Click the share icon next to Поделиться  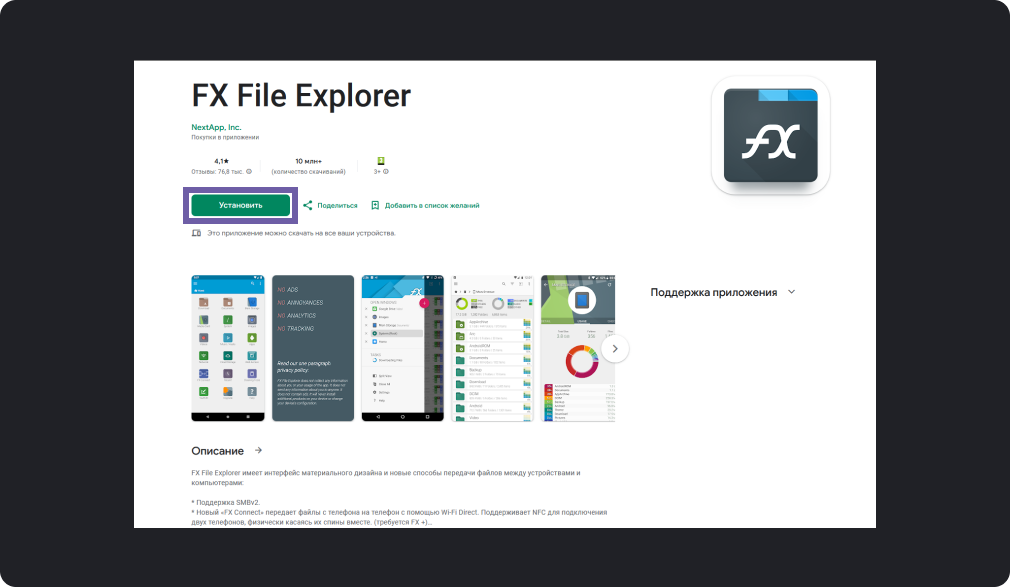point(308,206)
